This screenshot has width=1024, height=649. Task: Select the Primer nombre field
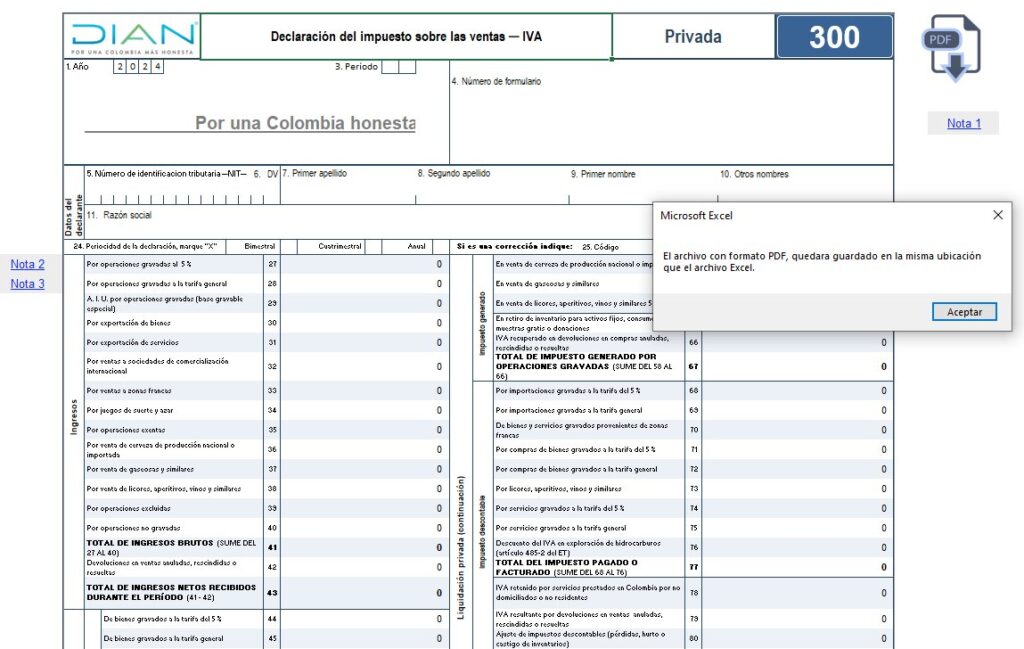[643, 185]
